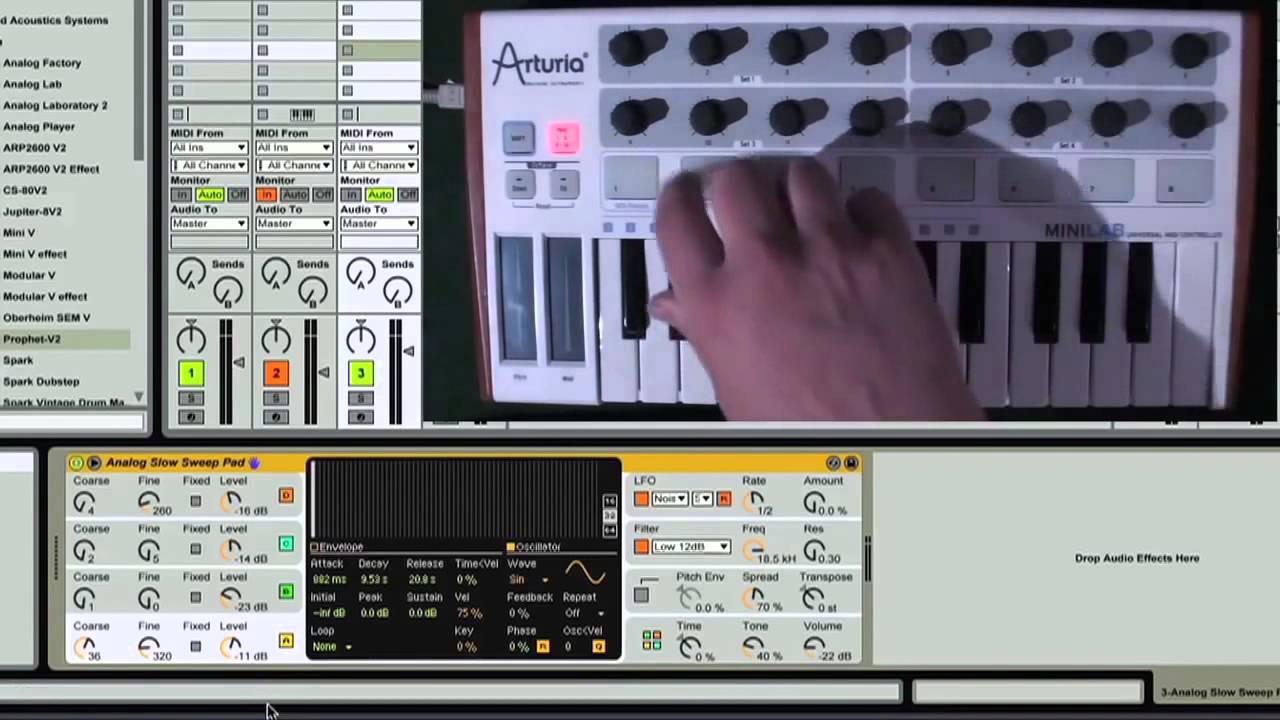Switch to the Envelope section in display
The height and width of the screenshot is (720, 1280).
point(338,547)
